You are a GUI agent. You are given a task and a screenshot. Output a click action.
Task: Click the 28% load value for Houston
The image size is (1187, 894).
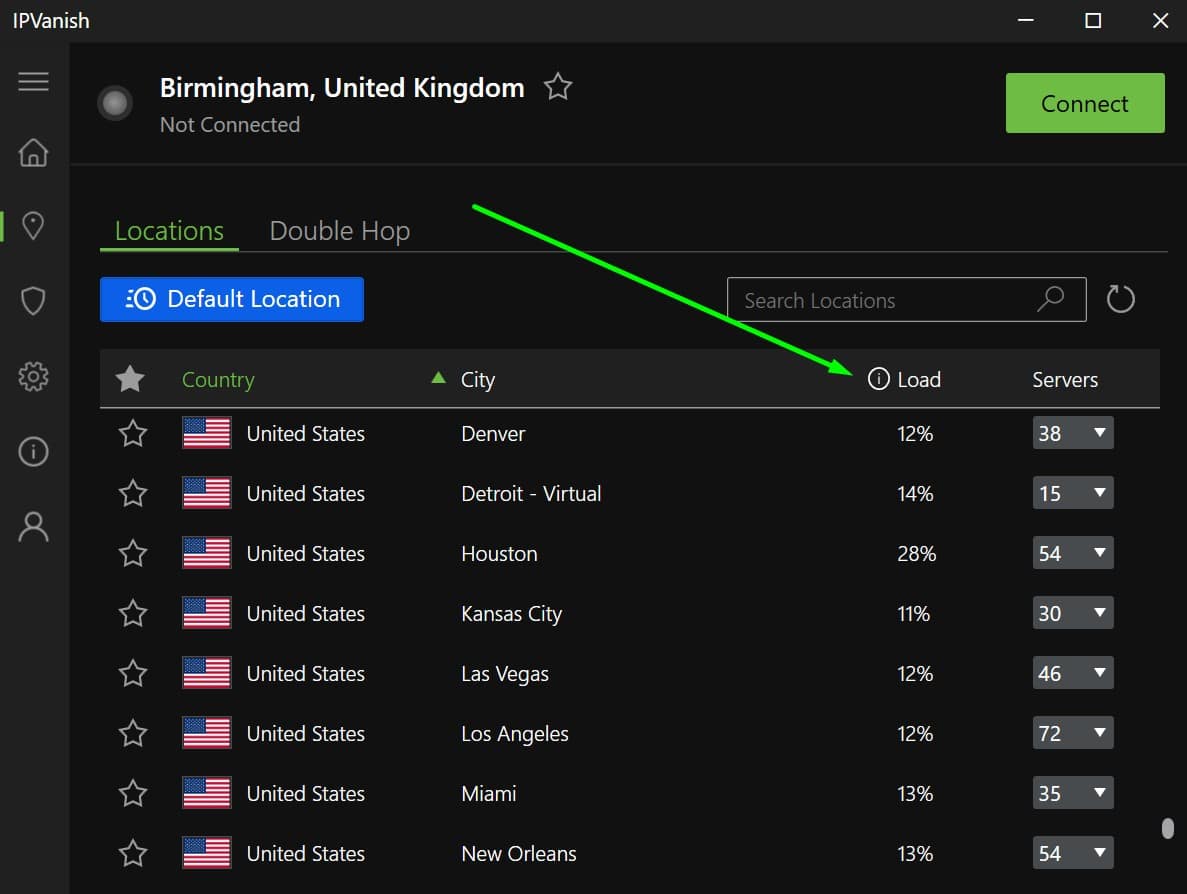coord(917,553)
